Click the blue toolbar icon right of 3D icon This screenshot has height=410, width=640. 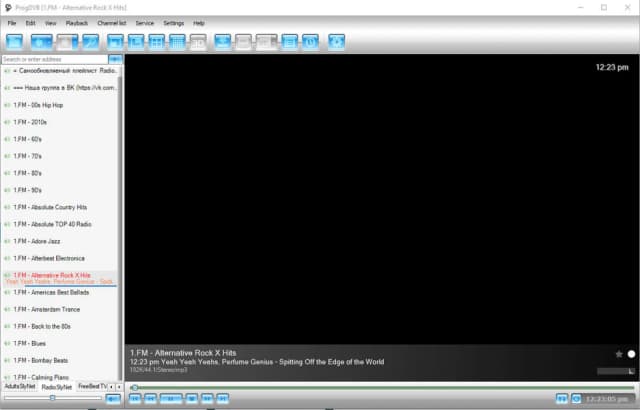[x=222, y=42]
